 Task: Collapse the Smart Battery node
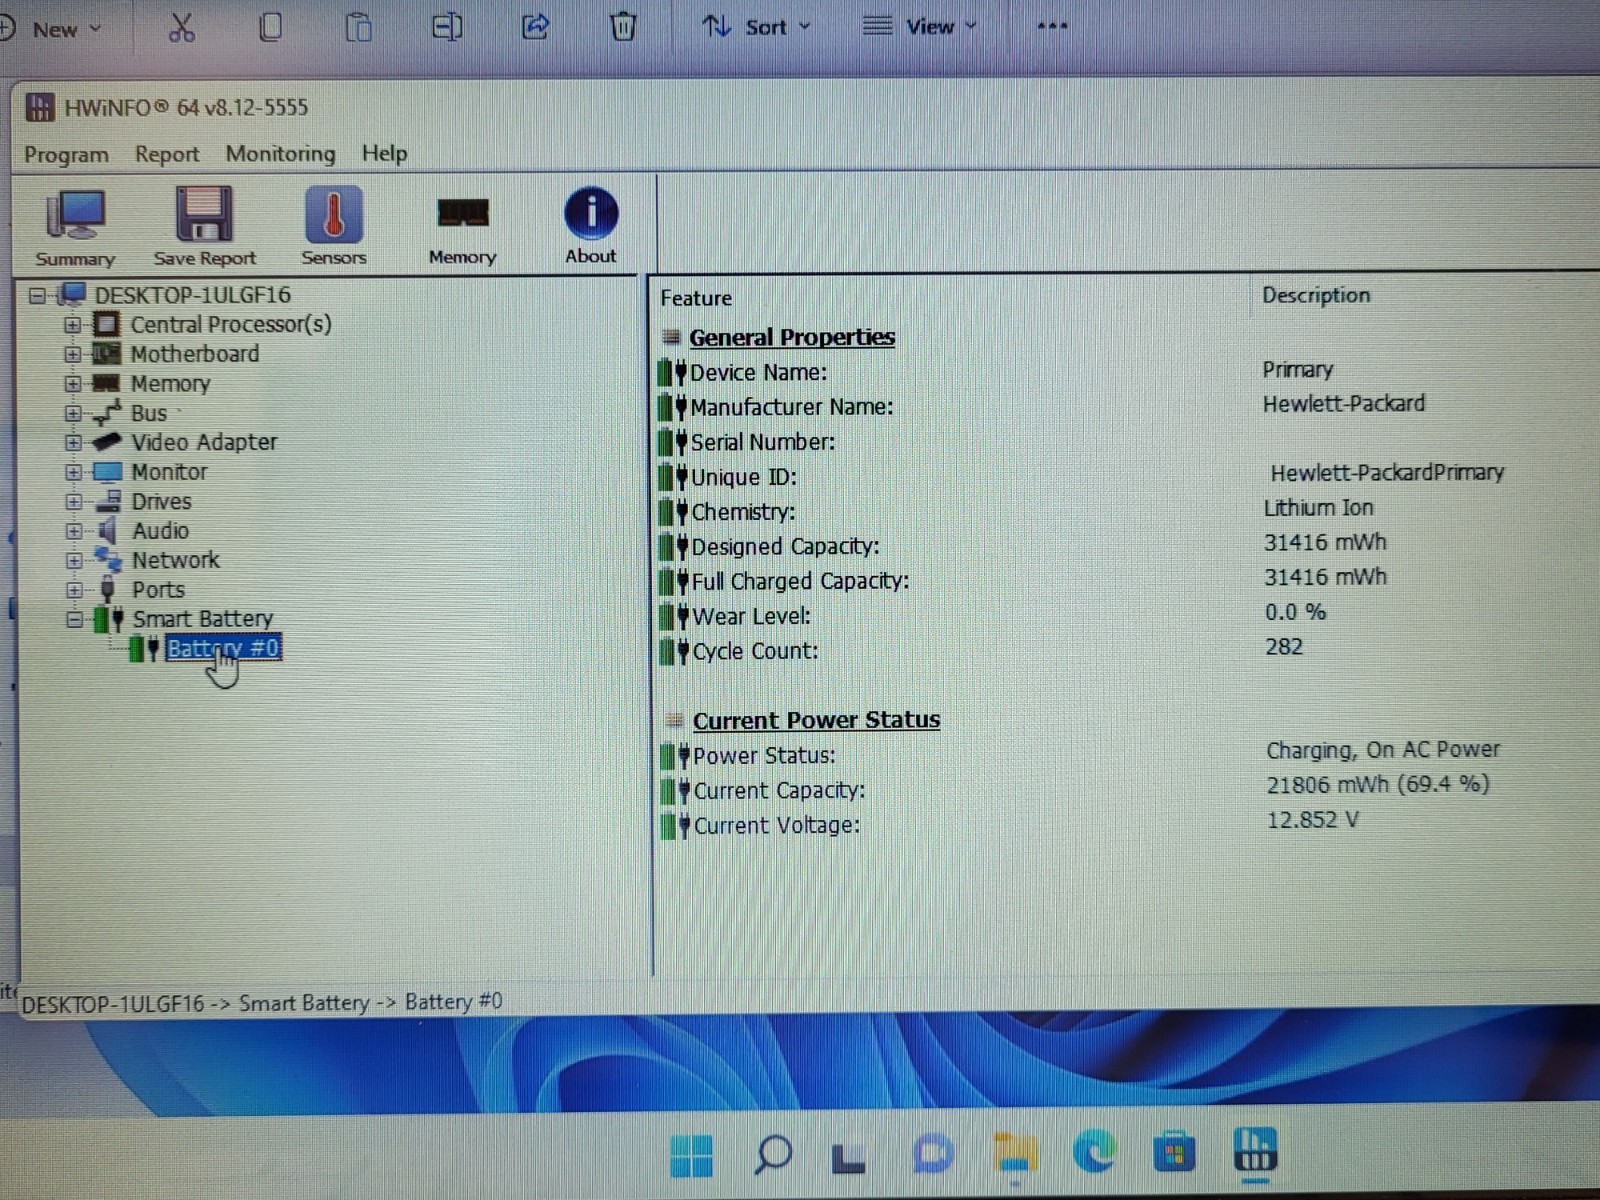74,620
